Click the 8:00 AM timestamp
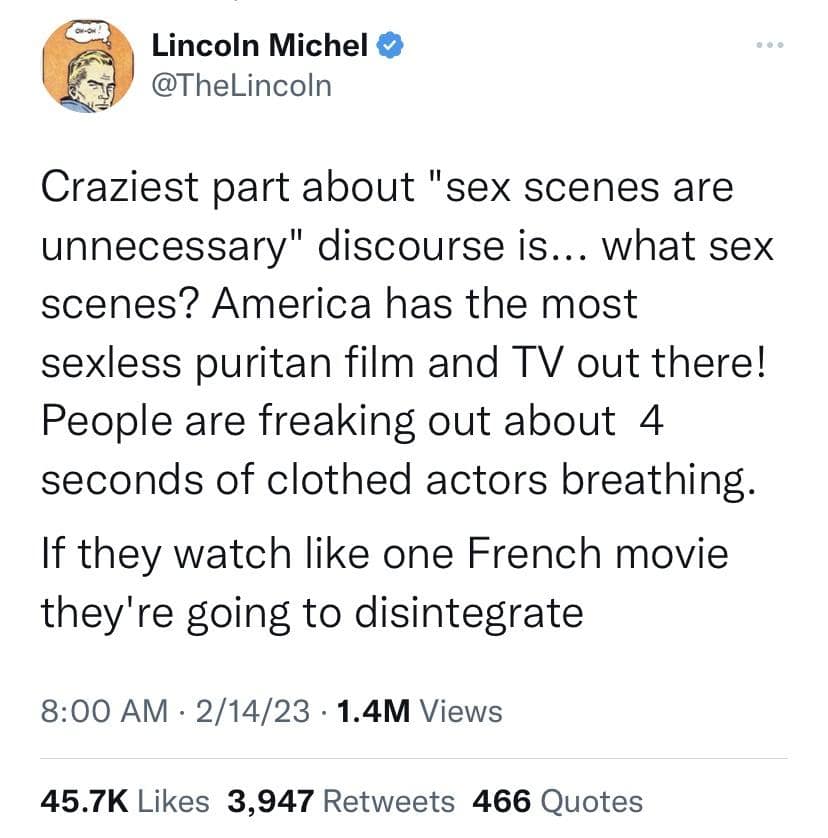Viewport: 828px width, 838px height. click(103, 711)
